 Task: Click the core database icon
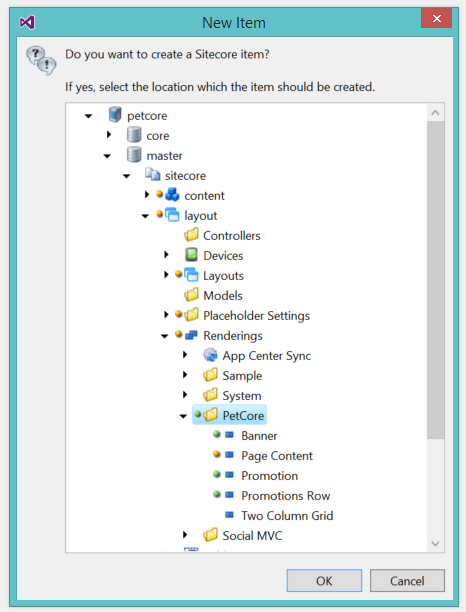[x=134, y=135]
